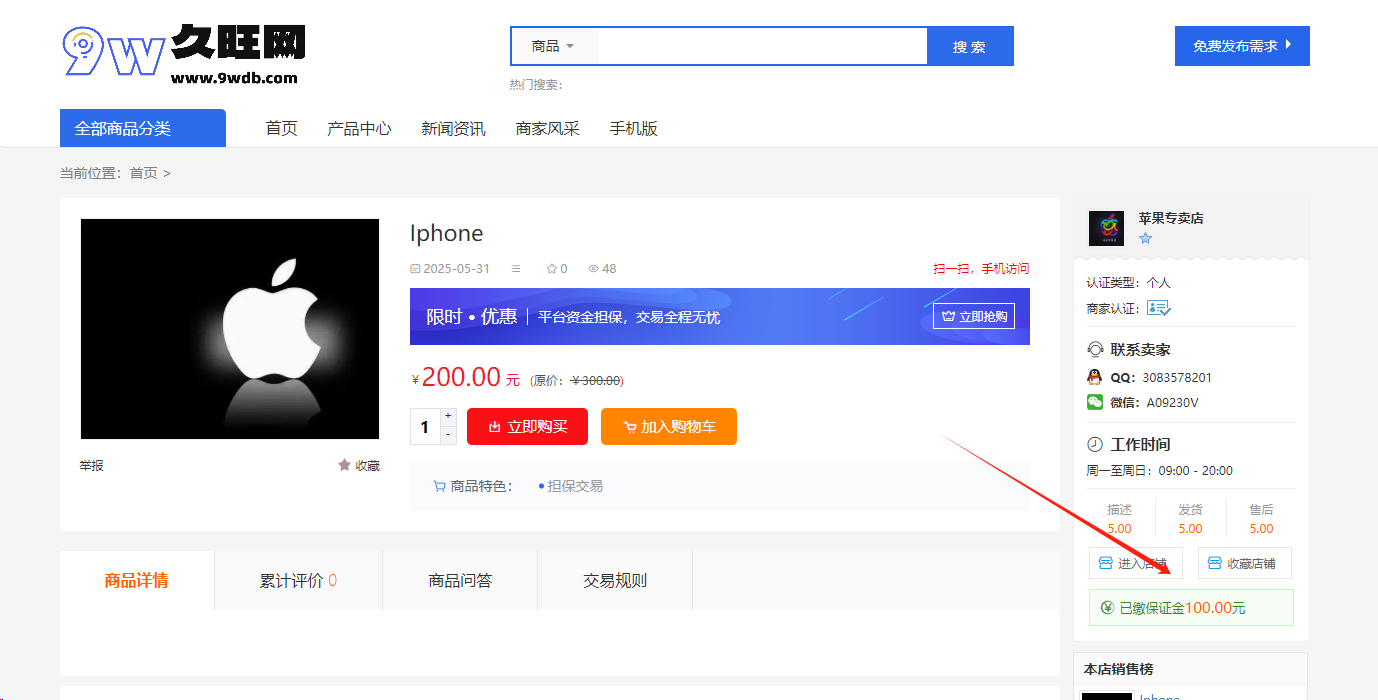Open 手机版 in the navigation bar
This screenshot has width=1378, height=700.
pos(634,128)
